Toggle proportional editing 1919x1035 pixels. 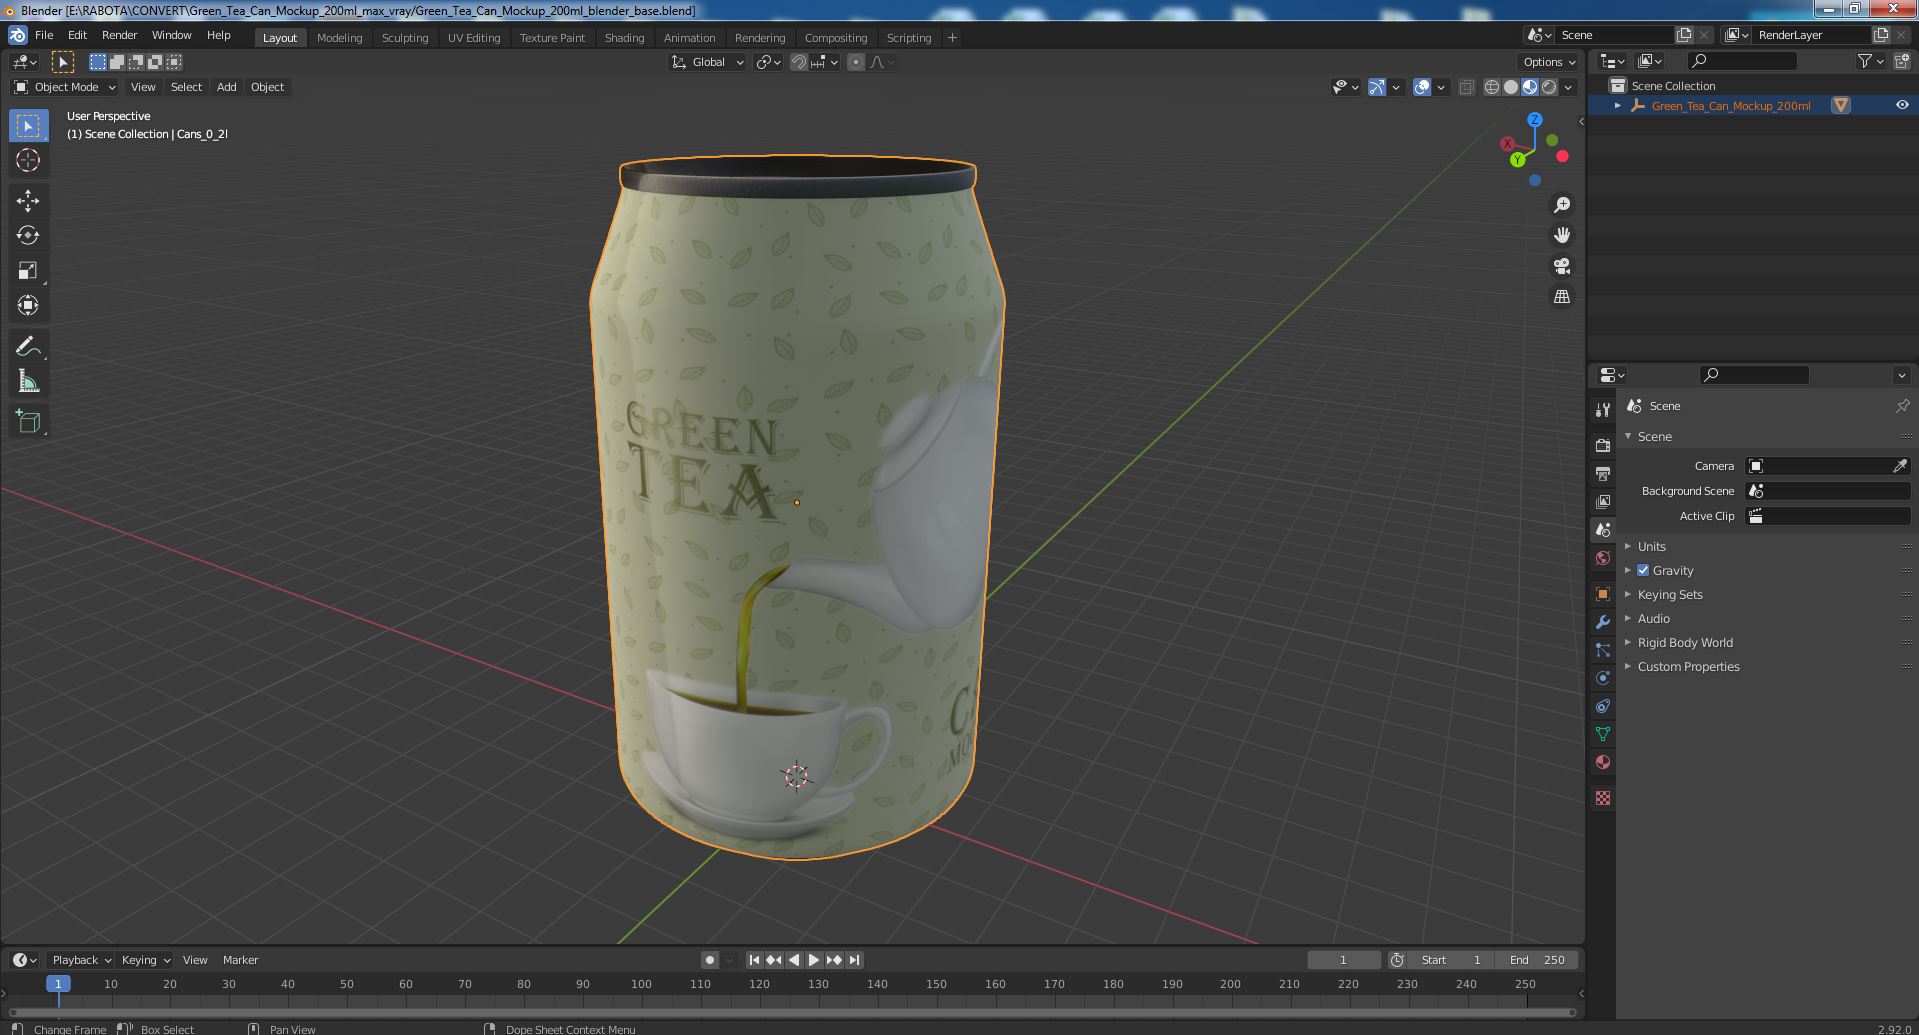click(856, 62)
